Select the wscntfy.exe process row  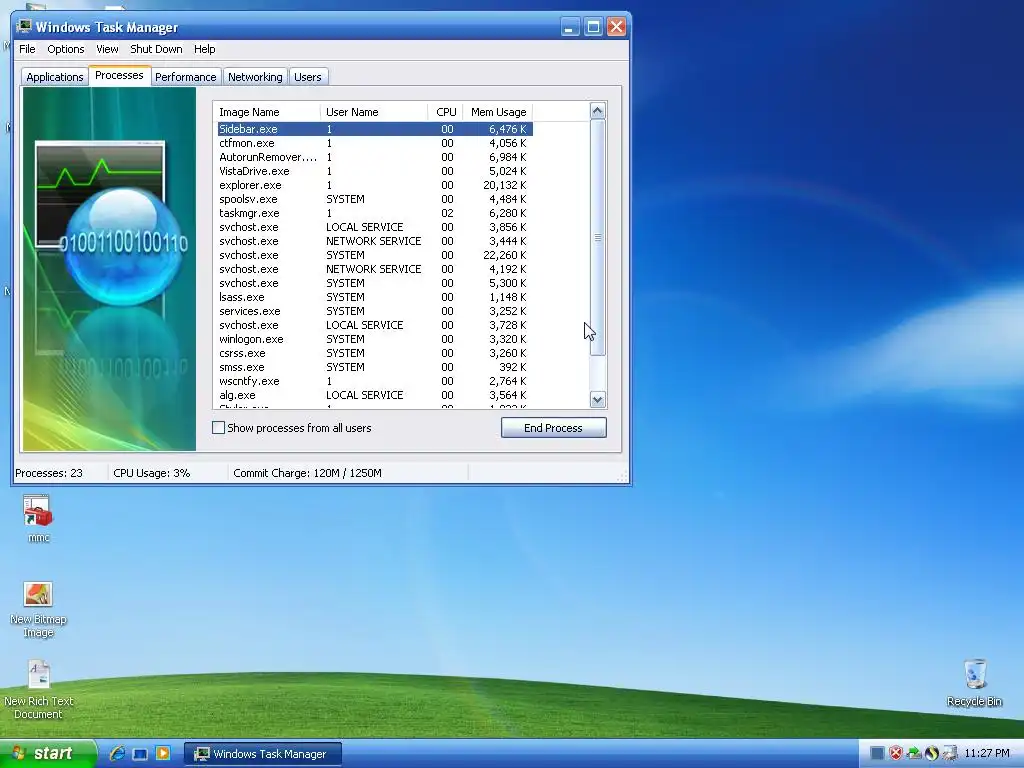pos(375,381)
